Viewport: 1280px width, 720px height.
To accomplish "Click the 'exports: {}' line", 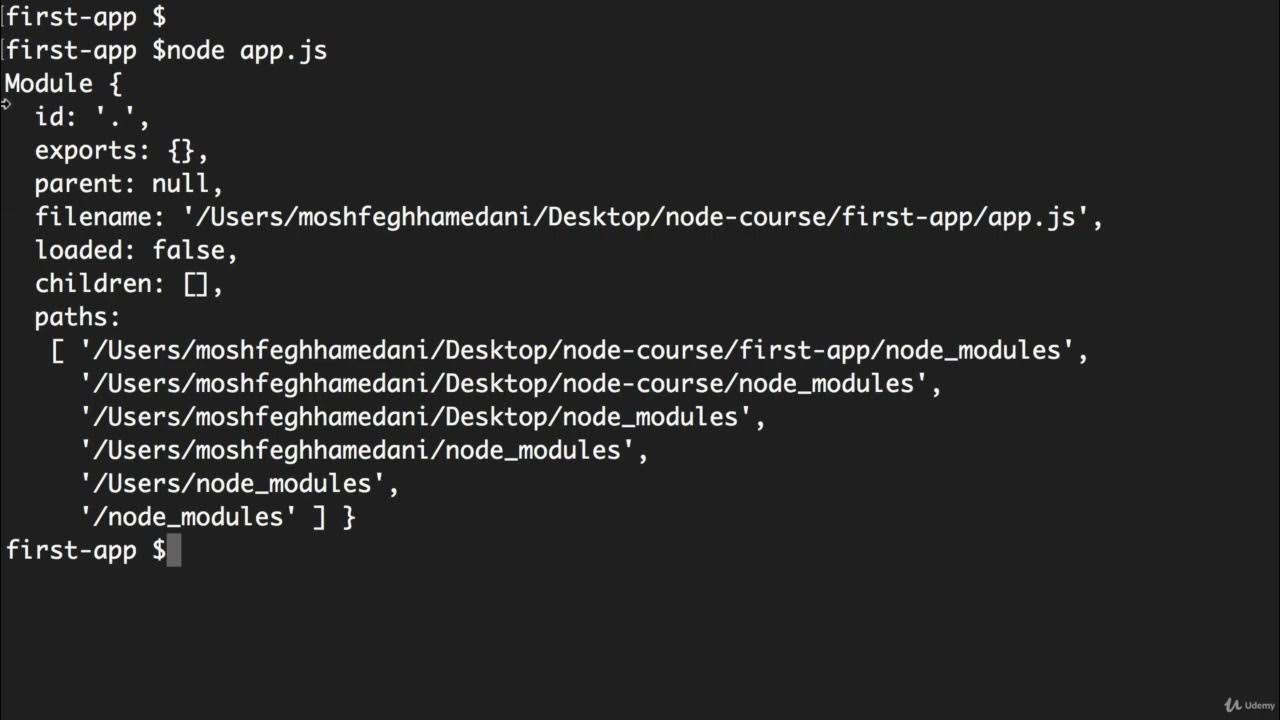I will pyautogui.click(x=122, y=150).
